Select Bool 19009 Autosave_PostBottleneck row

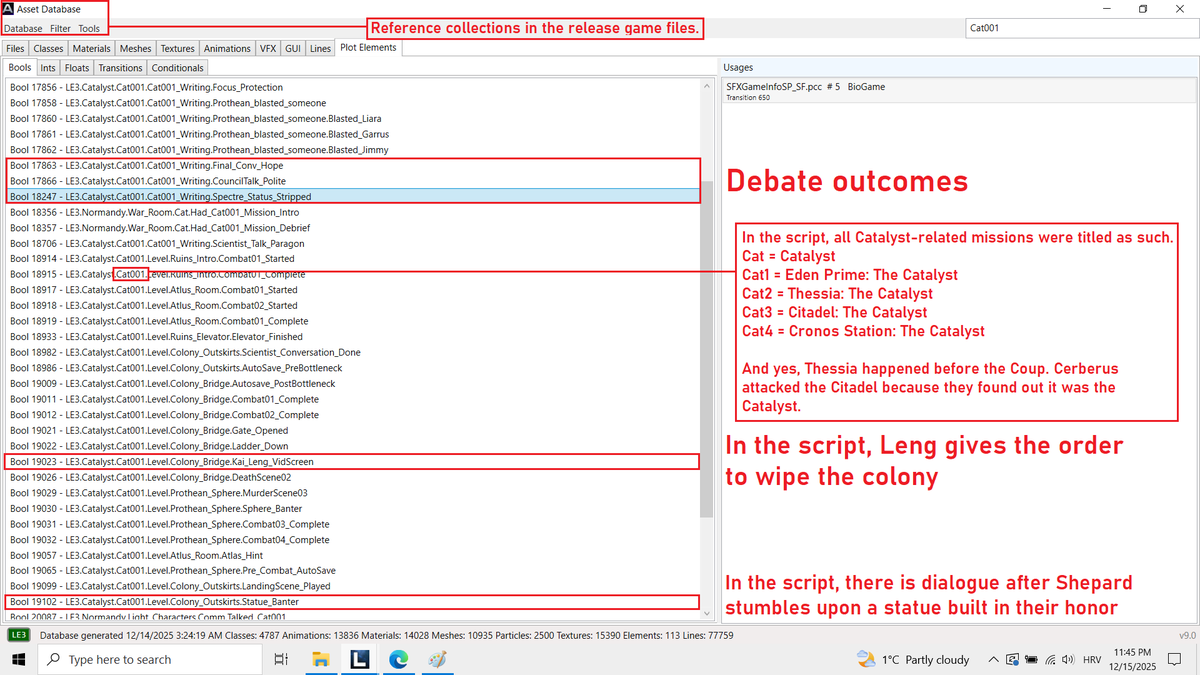point(354,383)
